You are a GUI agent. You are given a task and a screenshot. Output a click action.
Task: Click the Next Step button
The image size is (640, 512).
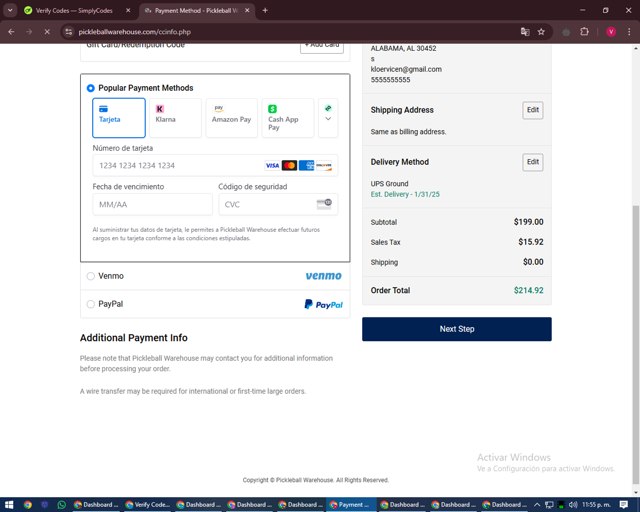tap(457, 329)
